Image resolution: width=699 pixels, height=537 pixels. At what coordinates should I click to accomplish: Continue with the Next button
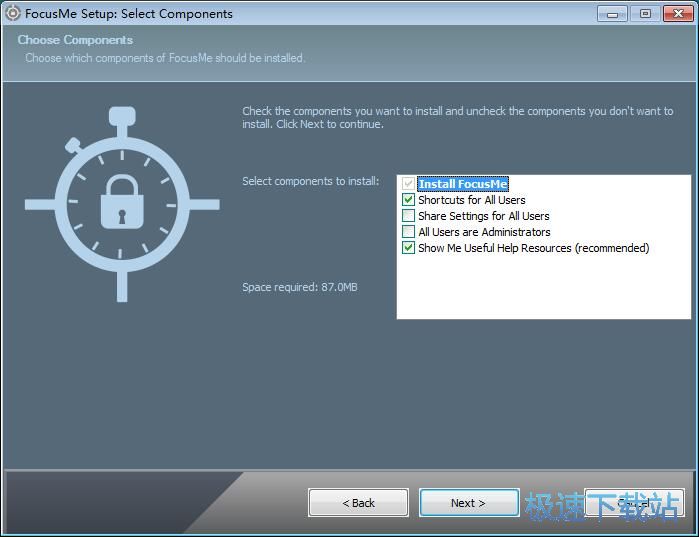coord(469,503)
